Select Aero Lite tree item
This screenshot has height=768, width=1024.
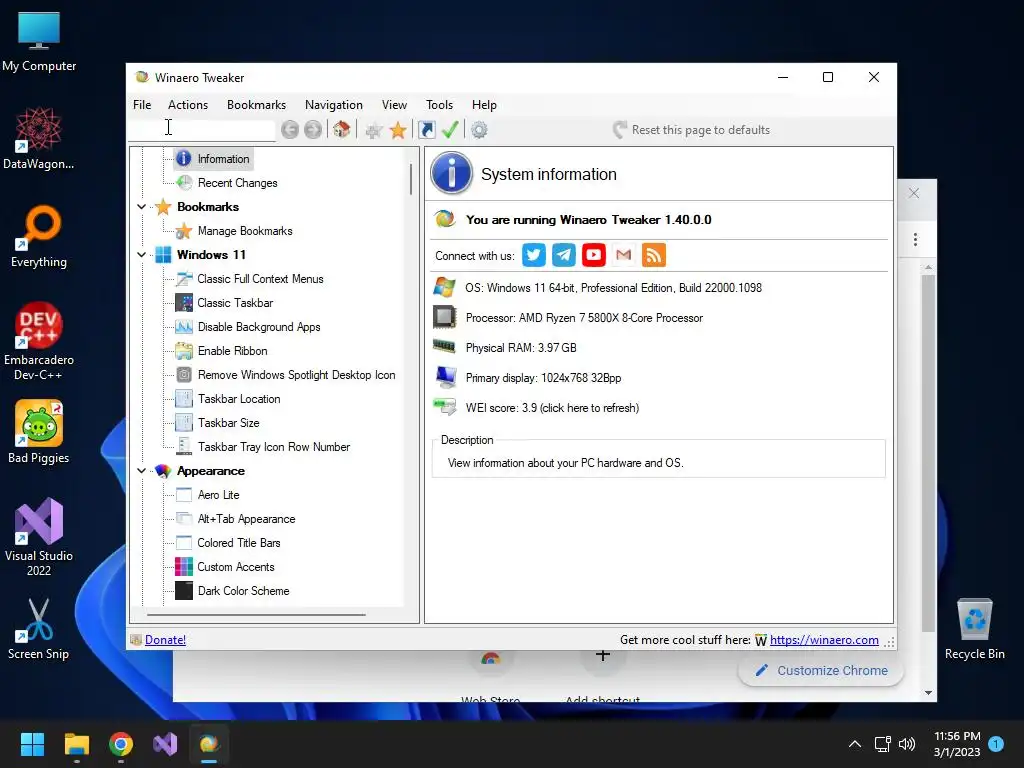(218, 495)
